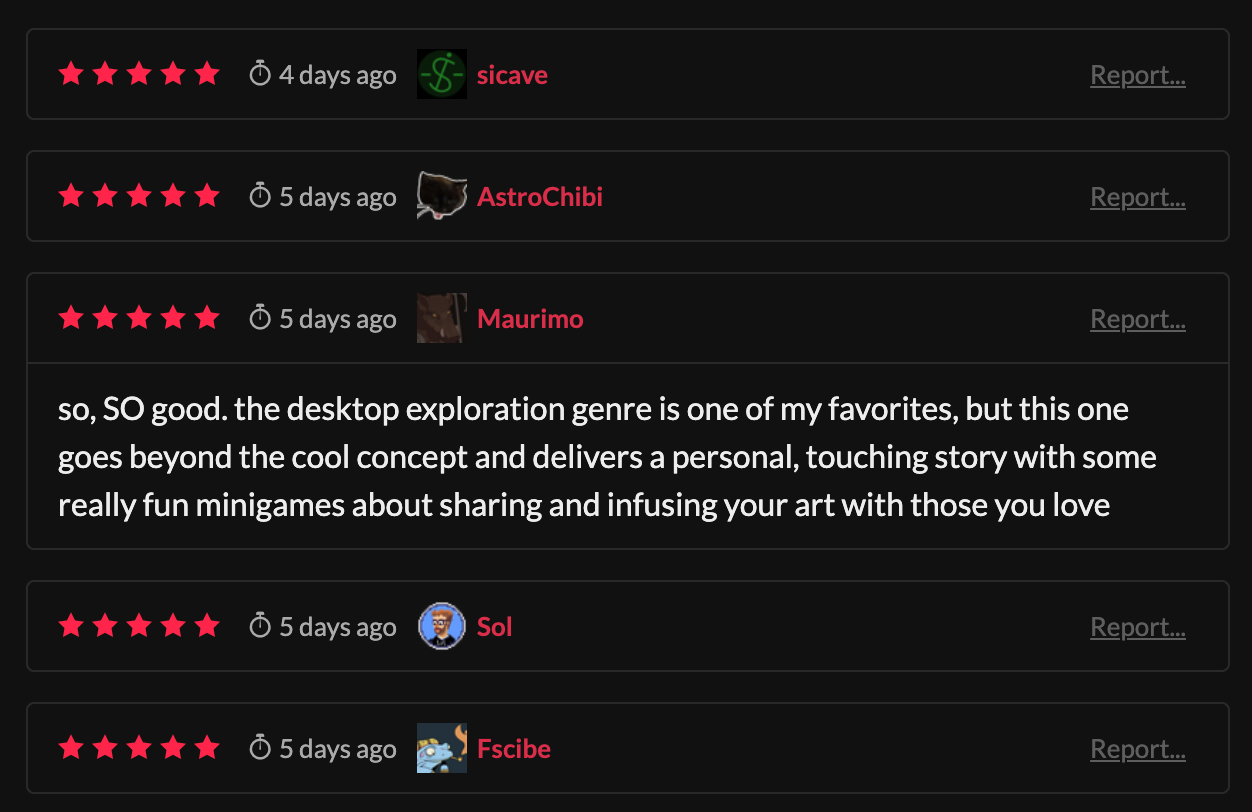This screenshot has width=1252, height=812.
Task: Click the clock icon beside '4 days ago'
Action: [x=260, y=74]
